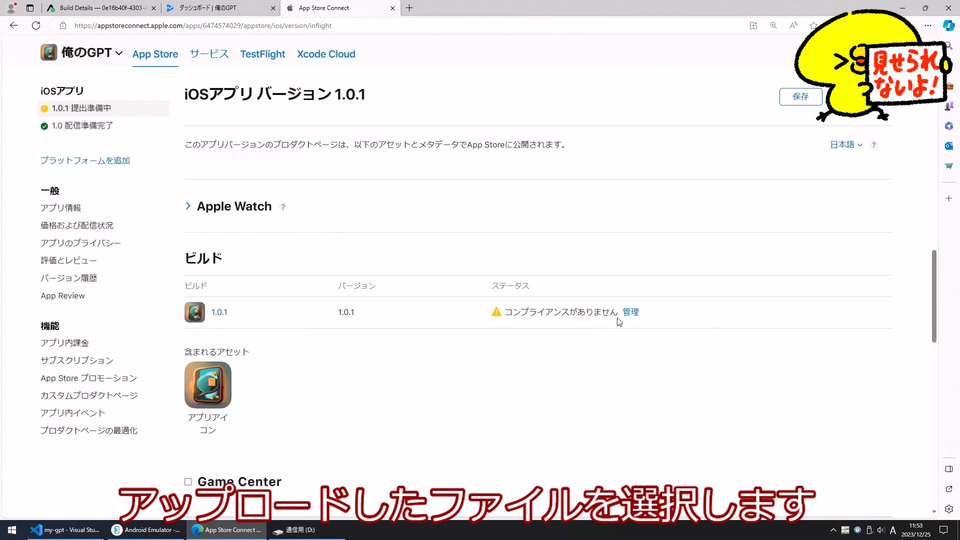The width and height of the screenshot is (960, 540).
Task: Click the help icon beside Apple Watch
Action: [283, 207]
